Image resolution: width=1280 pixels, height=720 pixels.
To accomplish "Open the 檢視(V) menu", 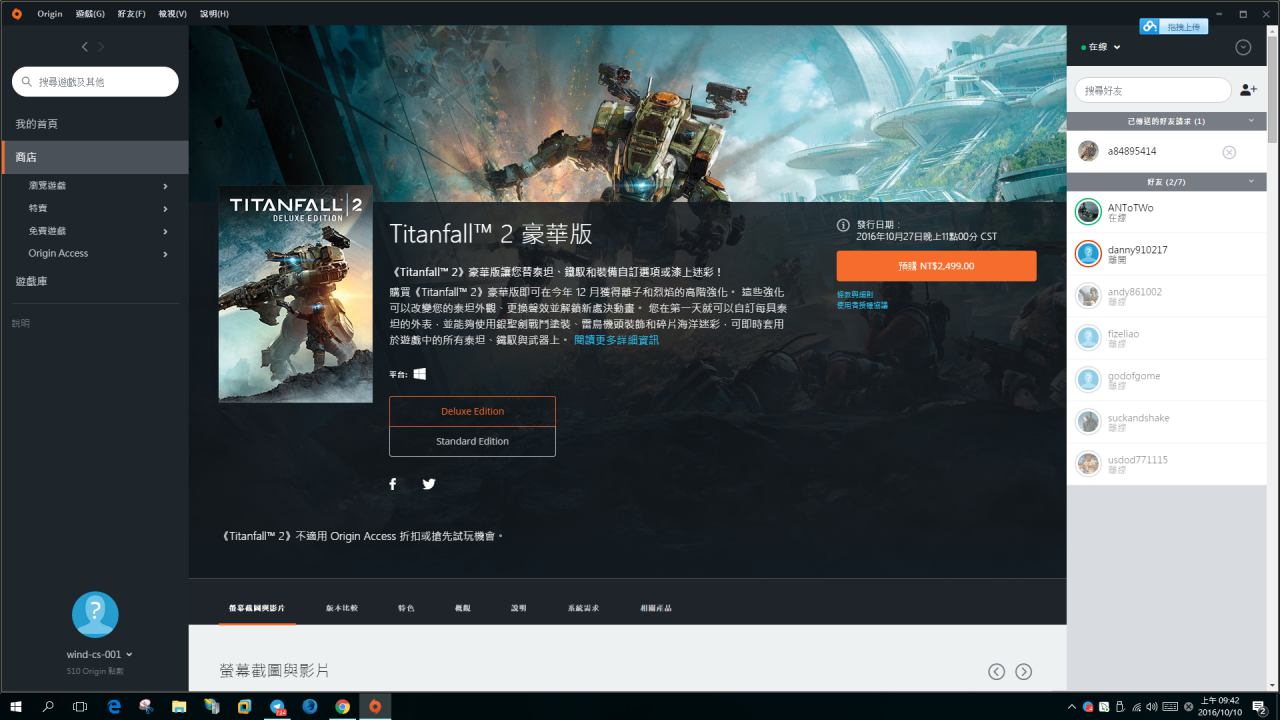I will click(172, 14).
